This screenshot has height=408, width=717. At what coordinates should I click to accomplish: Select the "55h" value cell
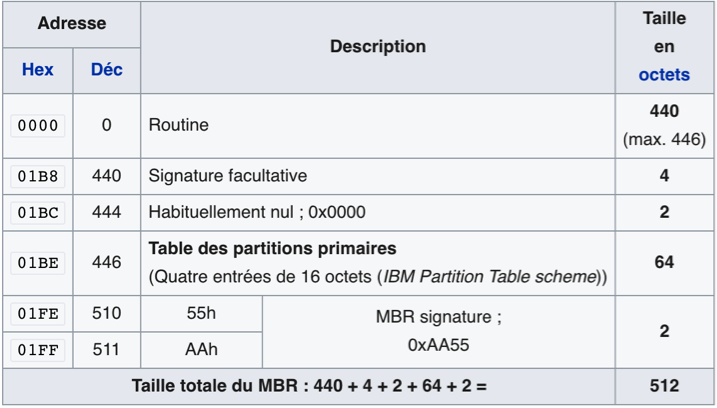click(x=201, y=314)
